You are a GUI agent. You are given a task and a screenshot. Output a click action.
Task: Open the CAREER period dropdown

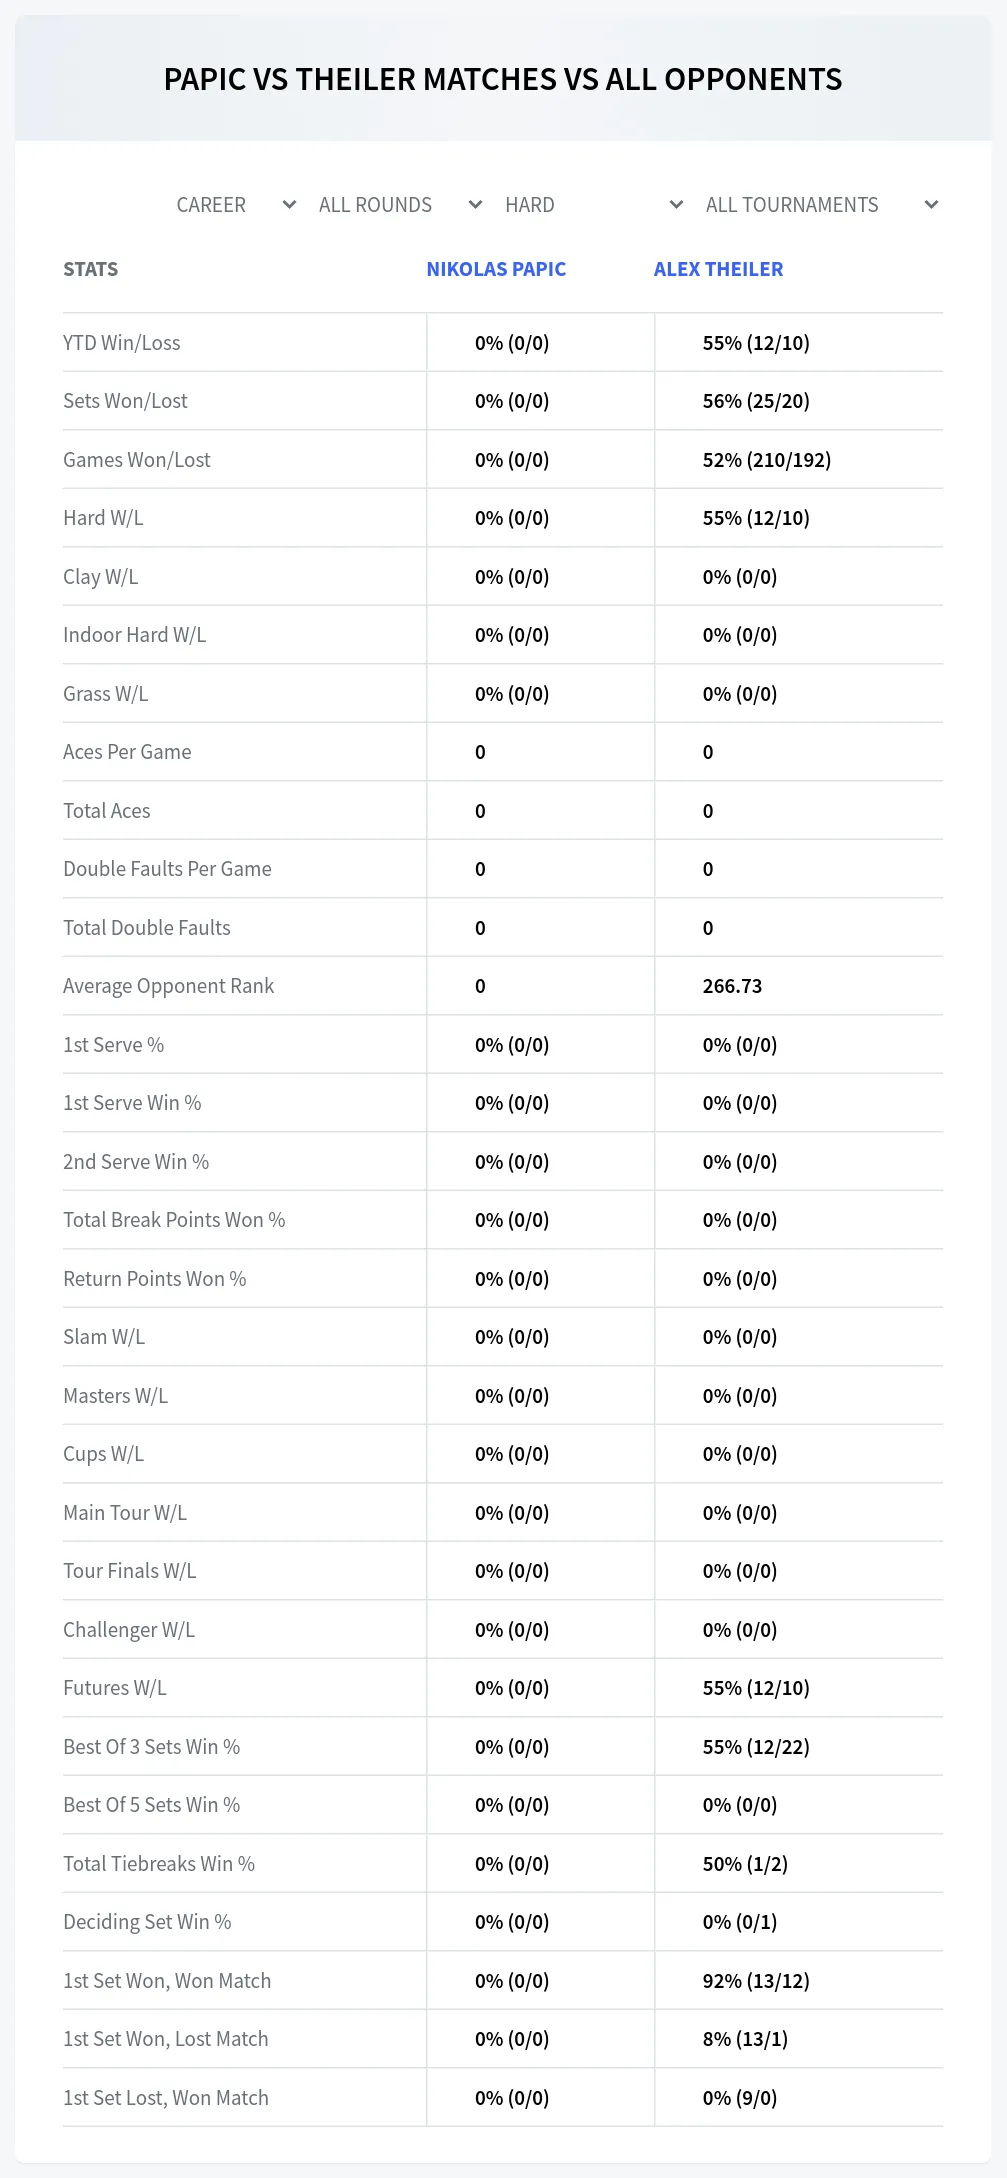tap(235, 205)
